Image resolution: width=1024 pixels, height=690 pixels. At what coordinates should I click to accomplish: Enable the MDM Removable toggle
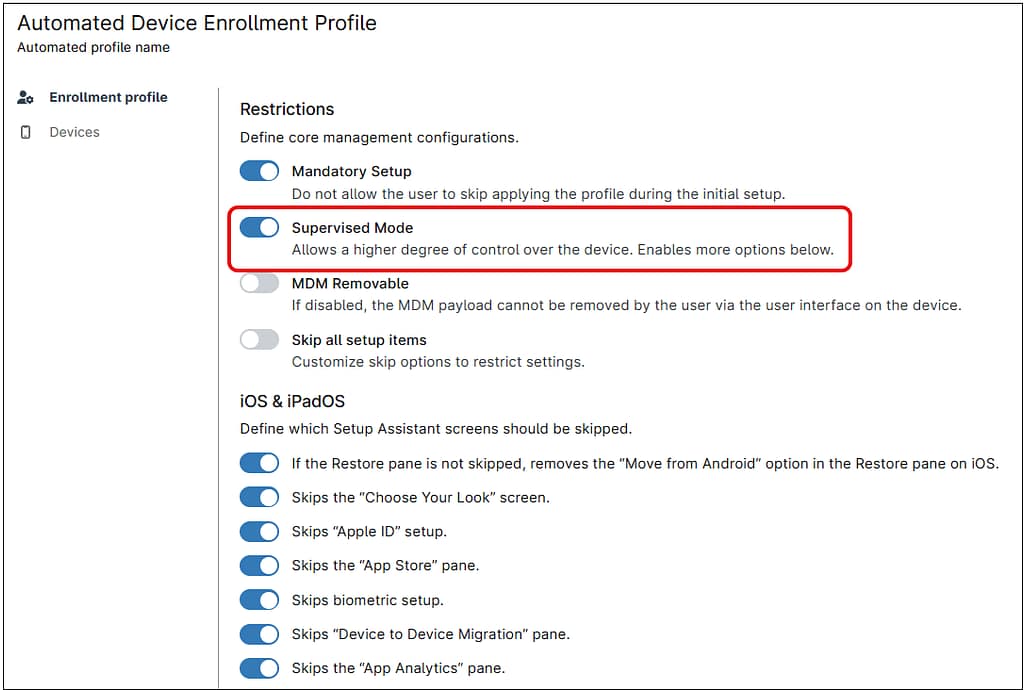[259, 283]
